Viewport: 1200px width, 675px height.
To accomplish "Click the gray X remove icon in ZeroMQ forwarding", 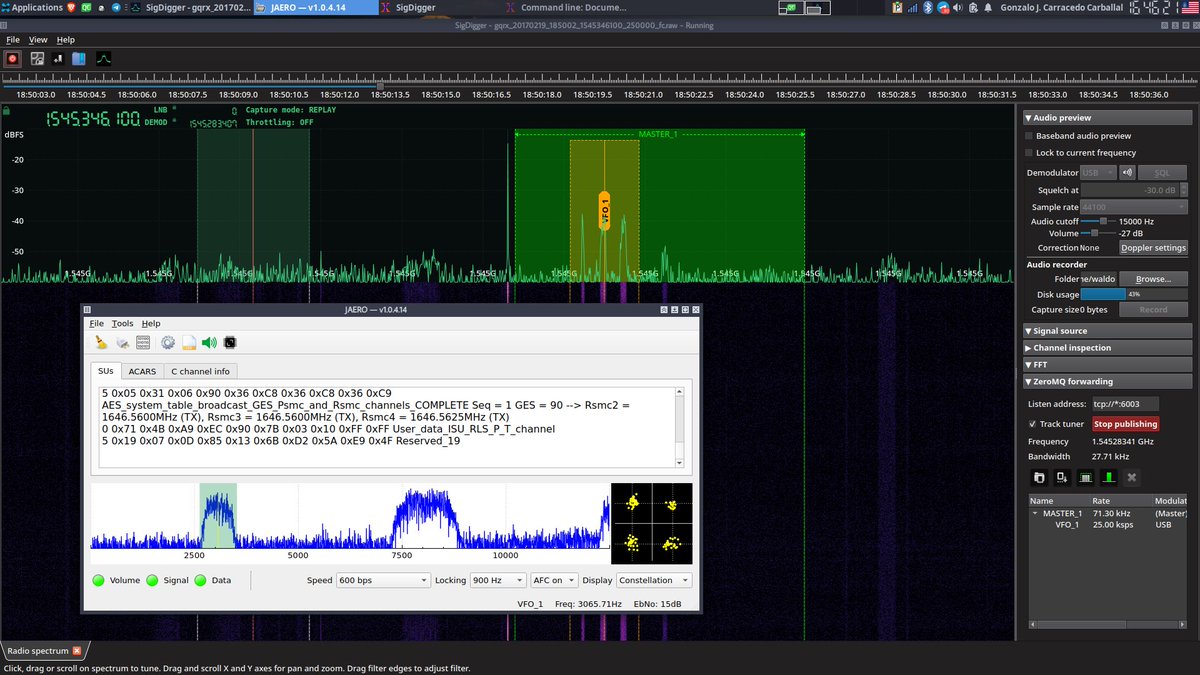I will tap(1132, 477).
